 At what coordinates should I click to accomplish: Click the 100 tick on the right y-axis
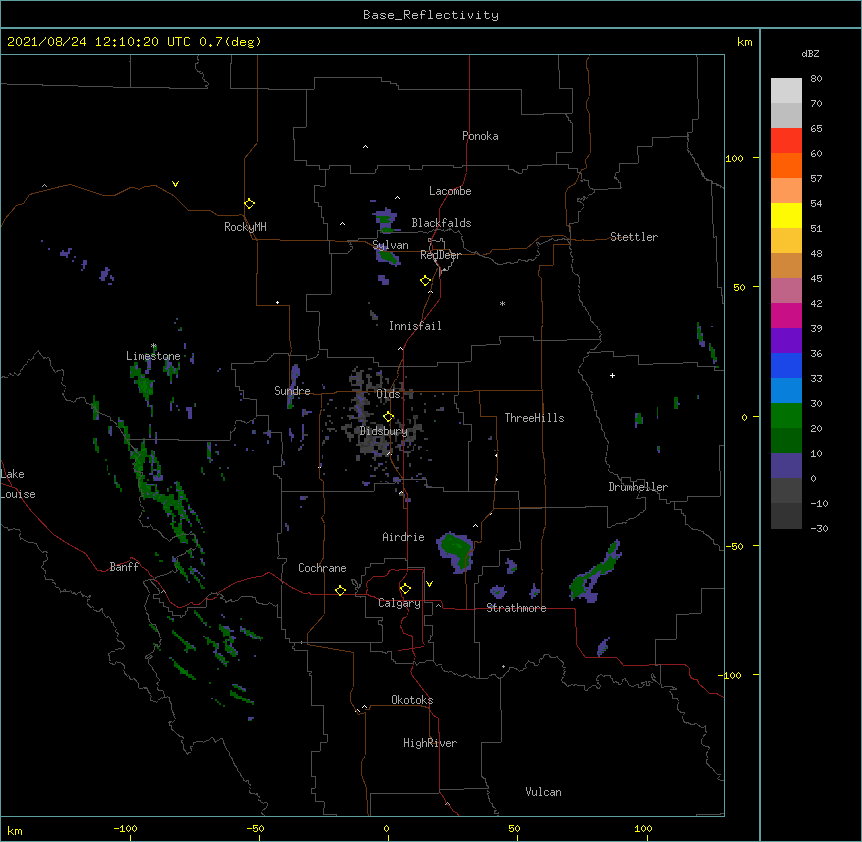pos(734,158)
